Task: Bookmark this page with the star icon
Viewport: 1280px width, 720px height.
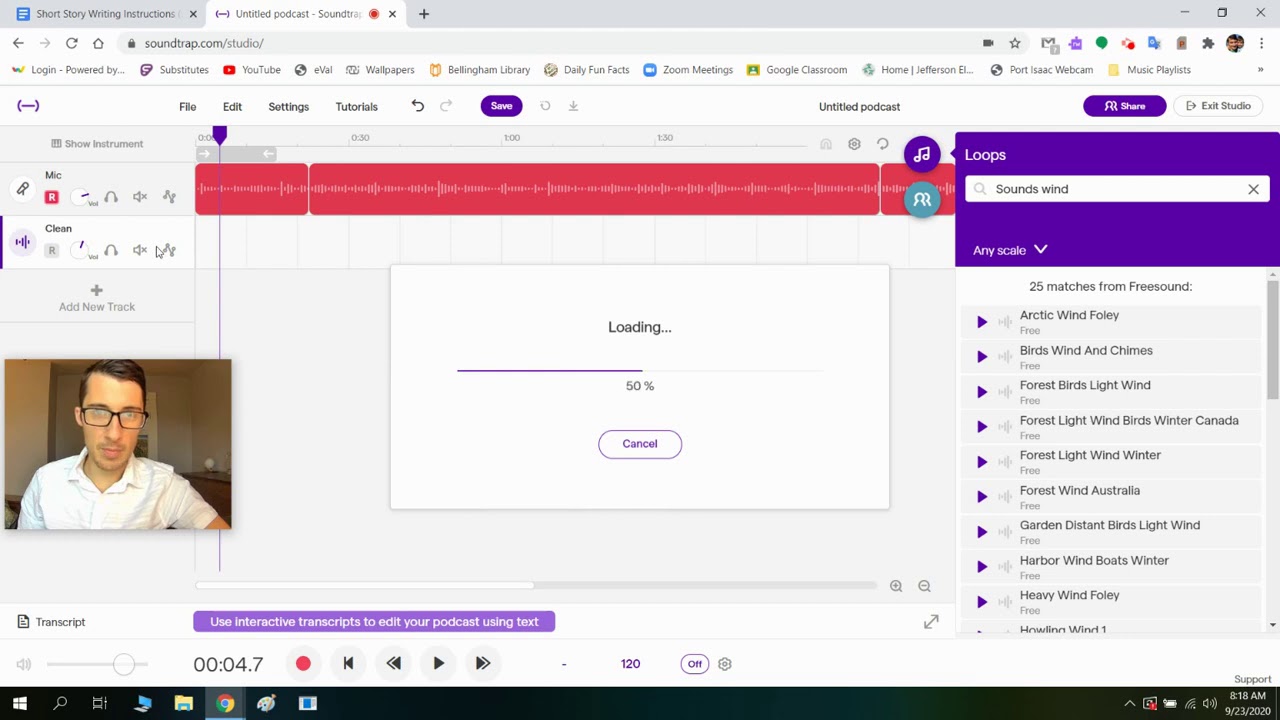Action: coord(1015,43)
